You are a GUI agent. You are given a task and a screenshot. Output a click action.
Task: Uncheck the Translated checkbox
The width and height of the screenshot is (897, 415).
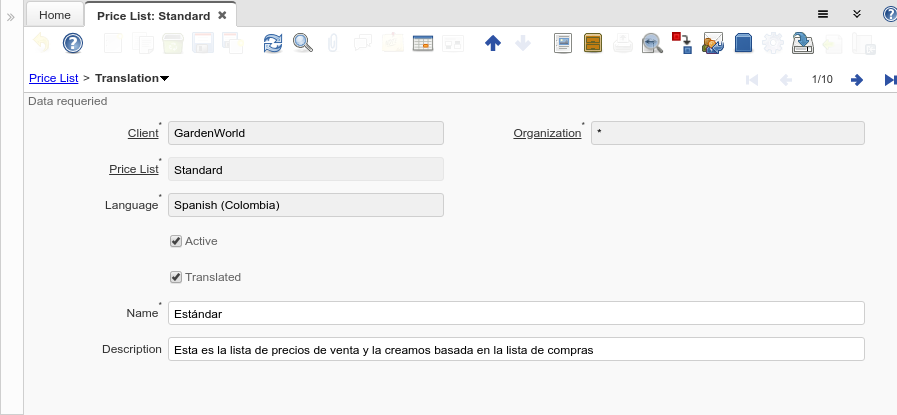(176, 277)
